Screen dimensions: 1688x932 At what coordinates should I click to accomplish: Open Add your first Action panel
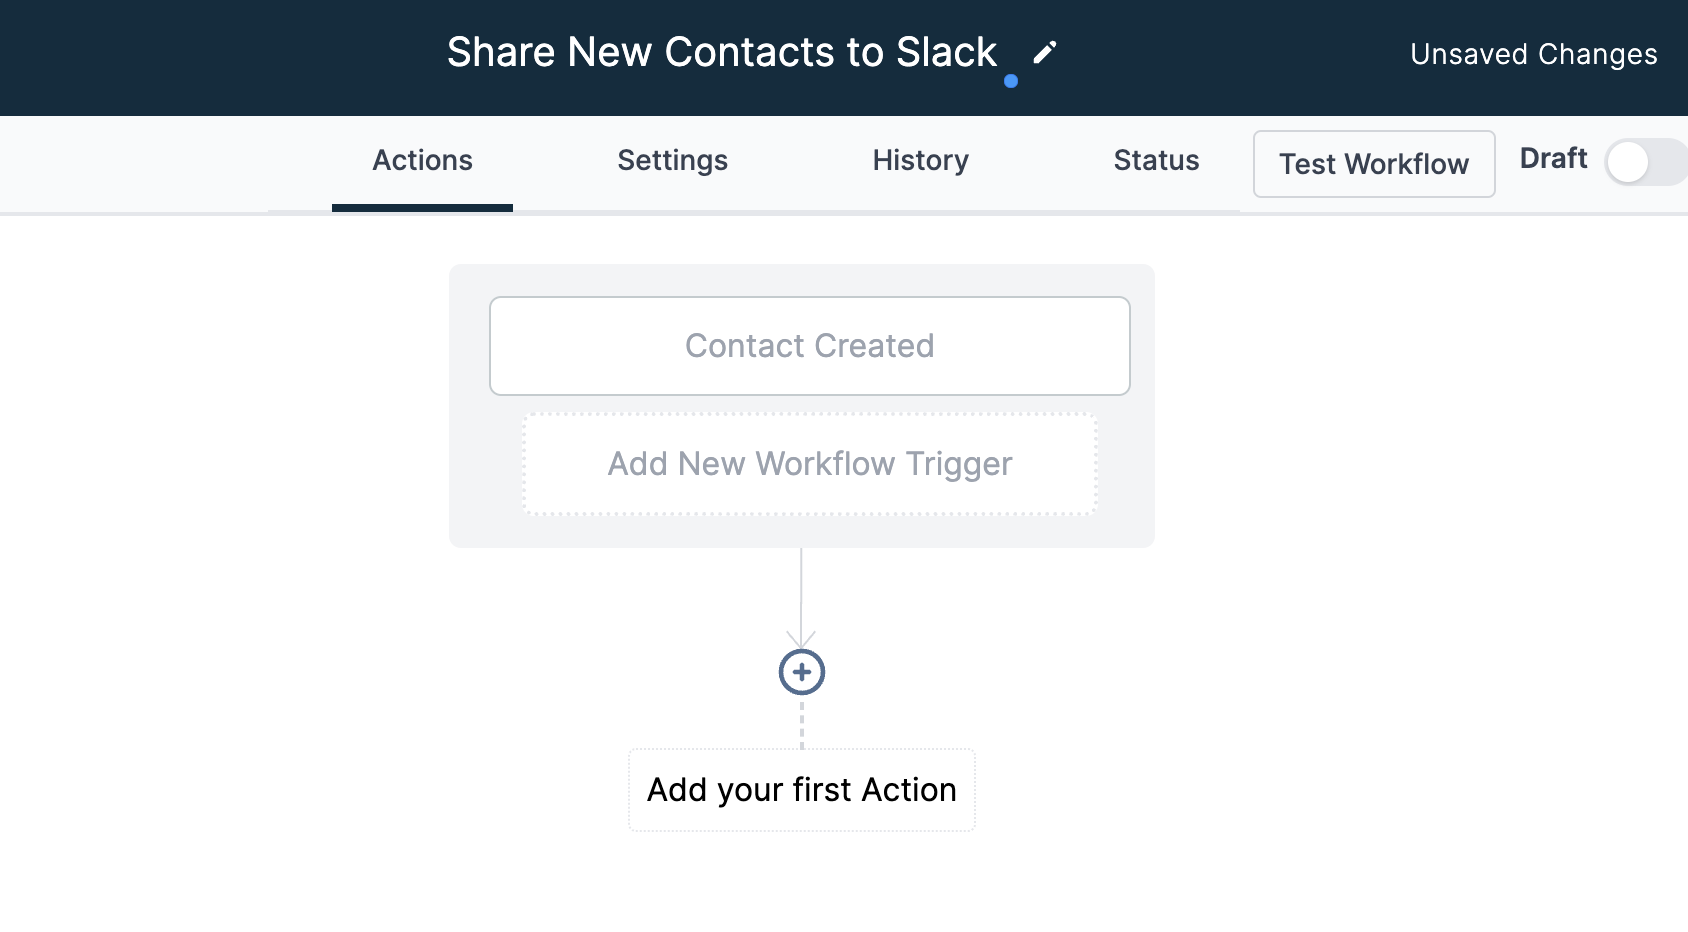pyautogui.click(x=800, y=789)
